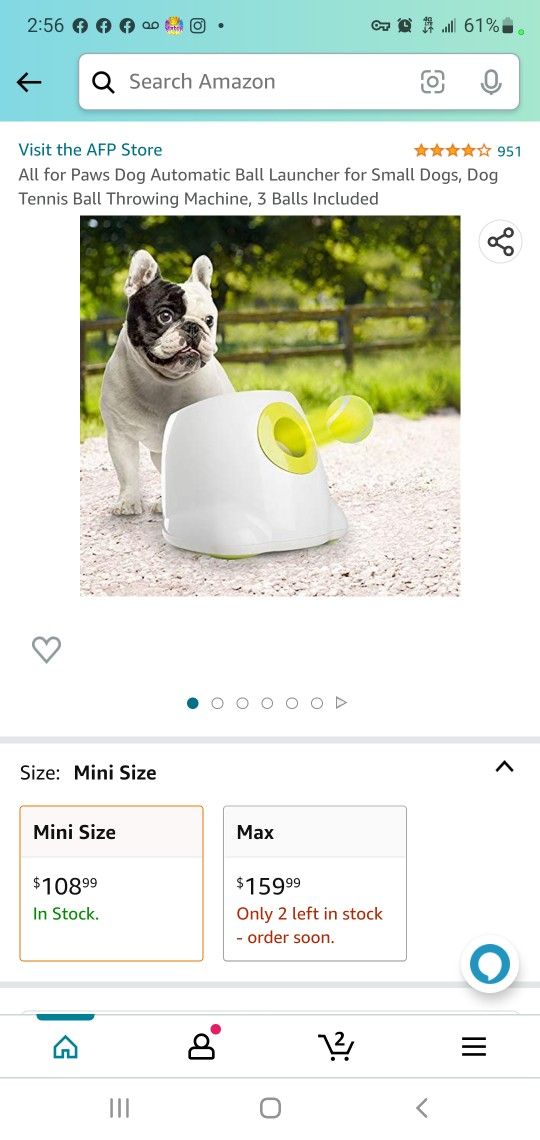Image resolution: width=540 pixels, height=1140 pixels.
Task: Visit the AFP Store link
Action: (90, 150)
